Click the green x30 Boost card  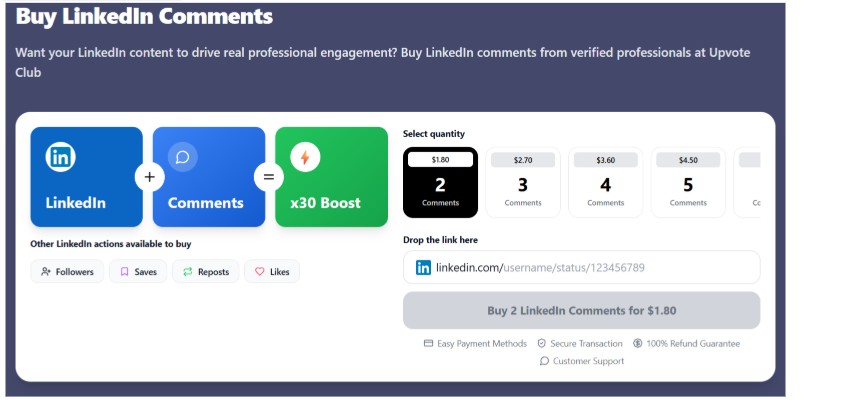(x=331, y=177)
